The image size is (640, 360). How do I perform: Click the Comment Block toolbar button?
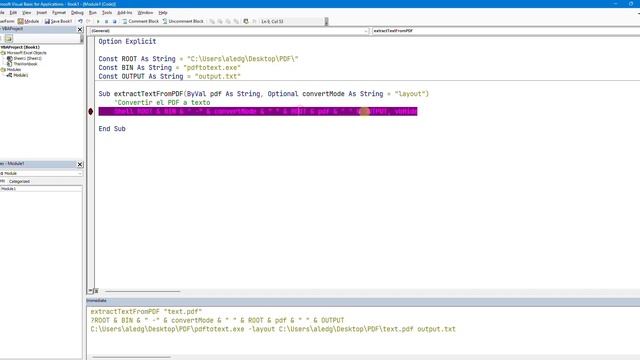click(x=140, y=21)
